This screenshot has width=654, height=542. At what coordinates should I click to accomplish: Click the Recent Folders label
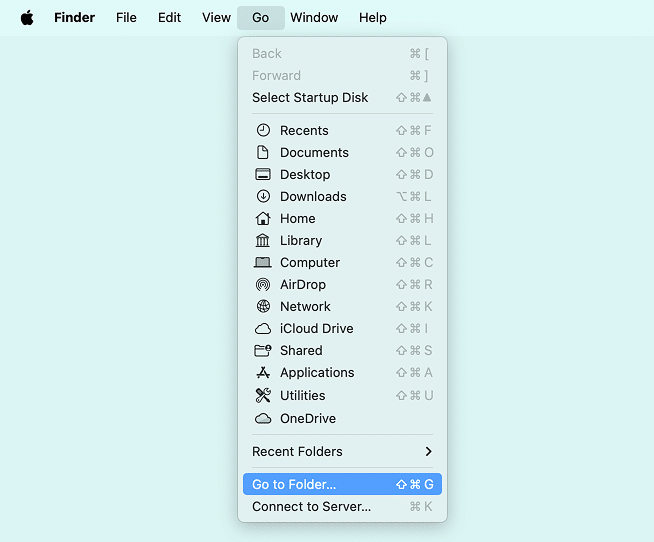click(297, 451)
